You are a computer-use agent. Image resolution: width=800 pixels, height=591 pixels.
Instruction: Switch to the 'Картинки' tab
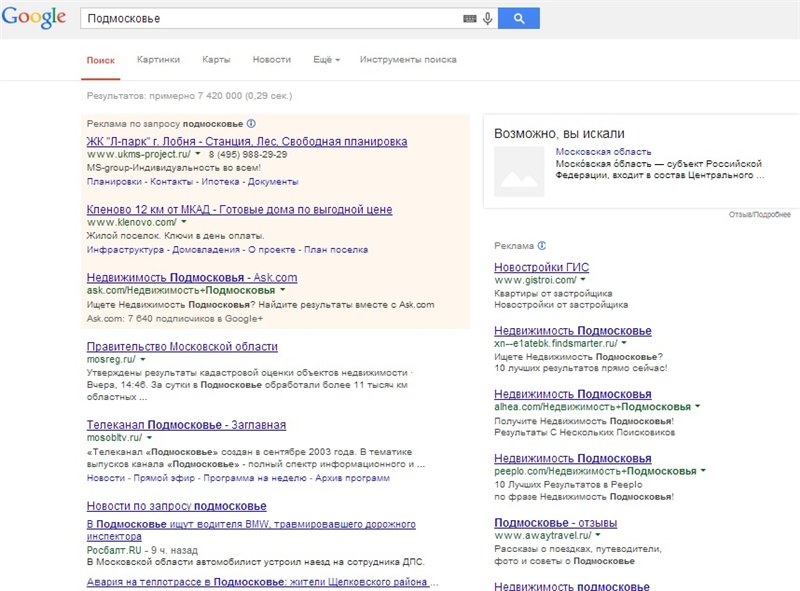(158, 60)
